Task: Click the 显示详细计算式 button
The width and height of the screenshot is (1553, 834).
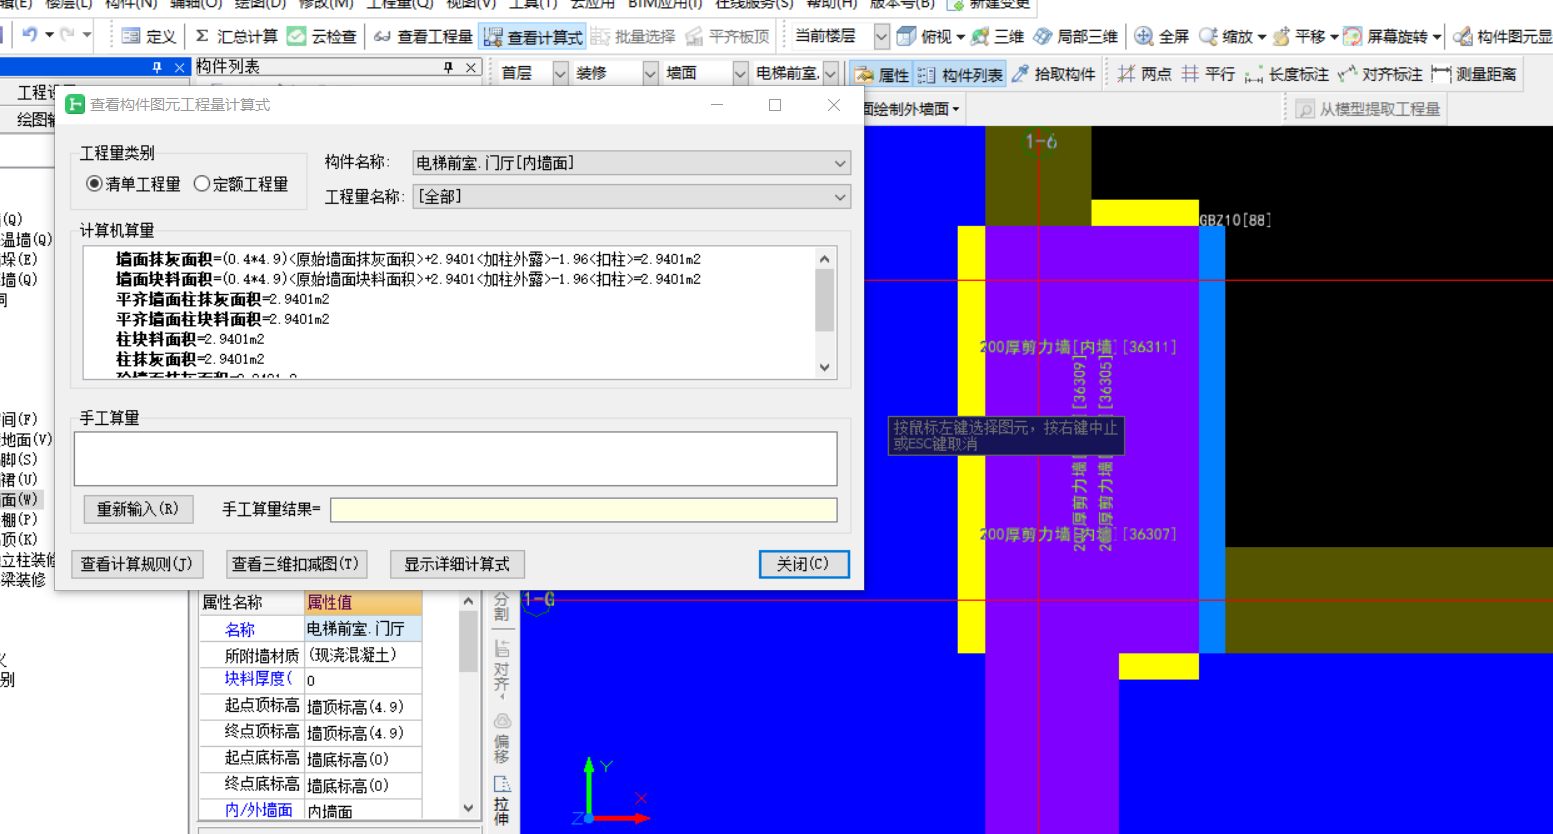Action: 457,564
